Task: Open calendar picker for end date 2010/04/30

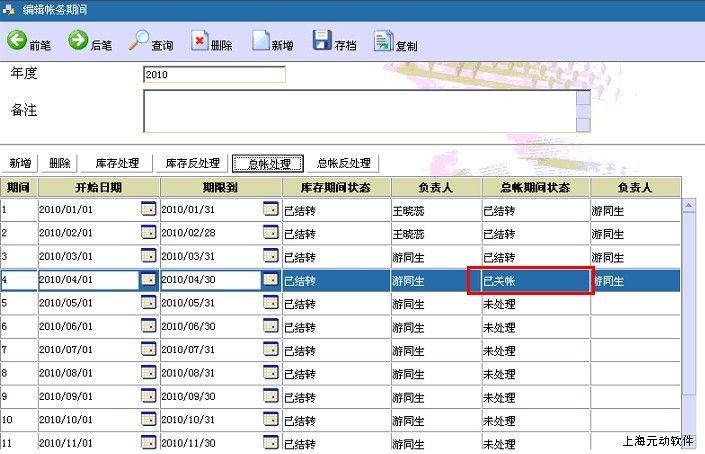Action: pos(270,281)
